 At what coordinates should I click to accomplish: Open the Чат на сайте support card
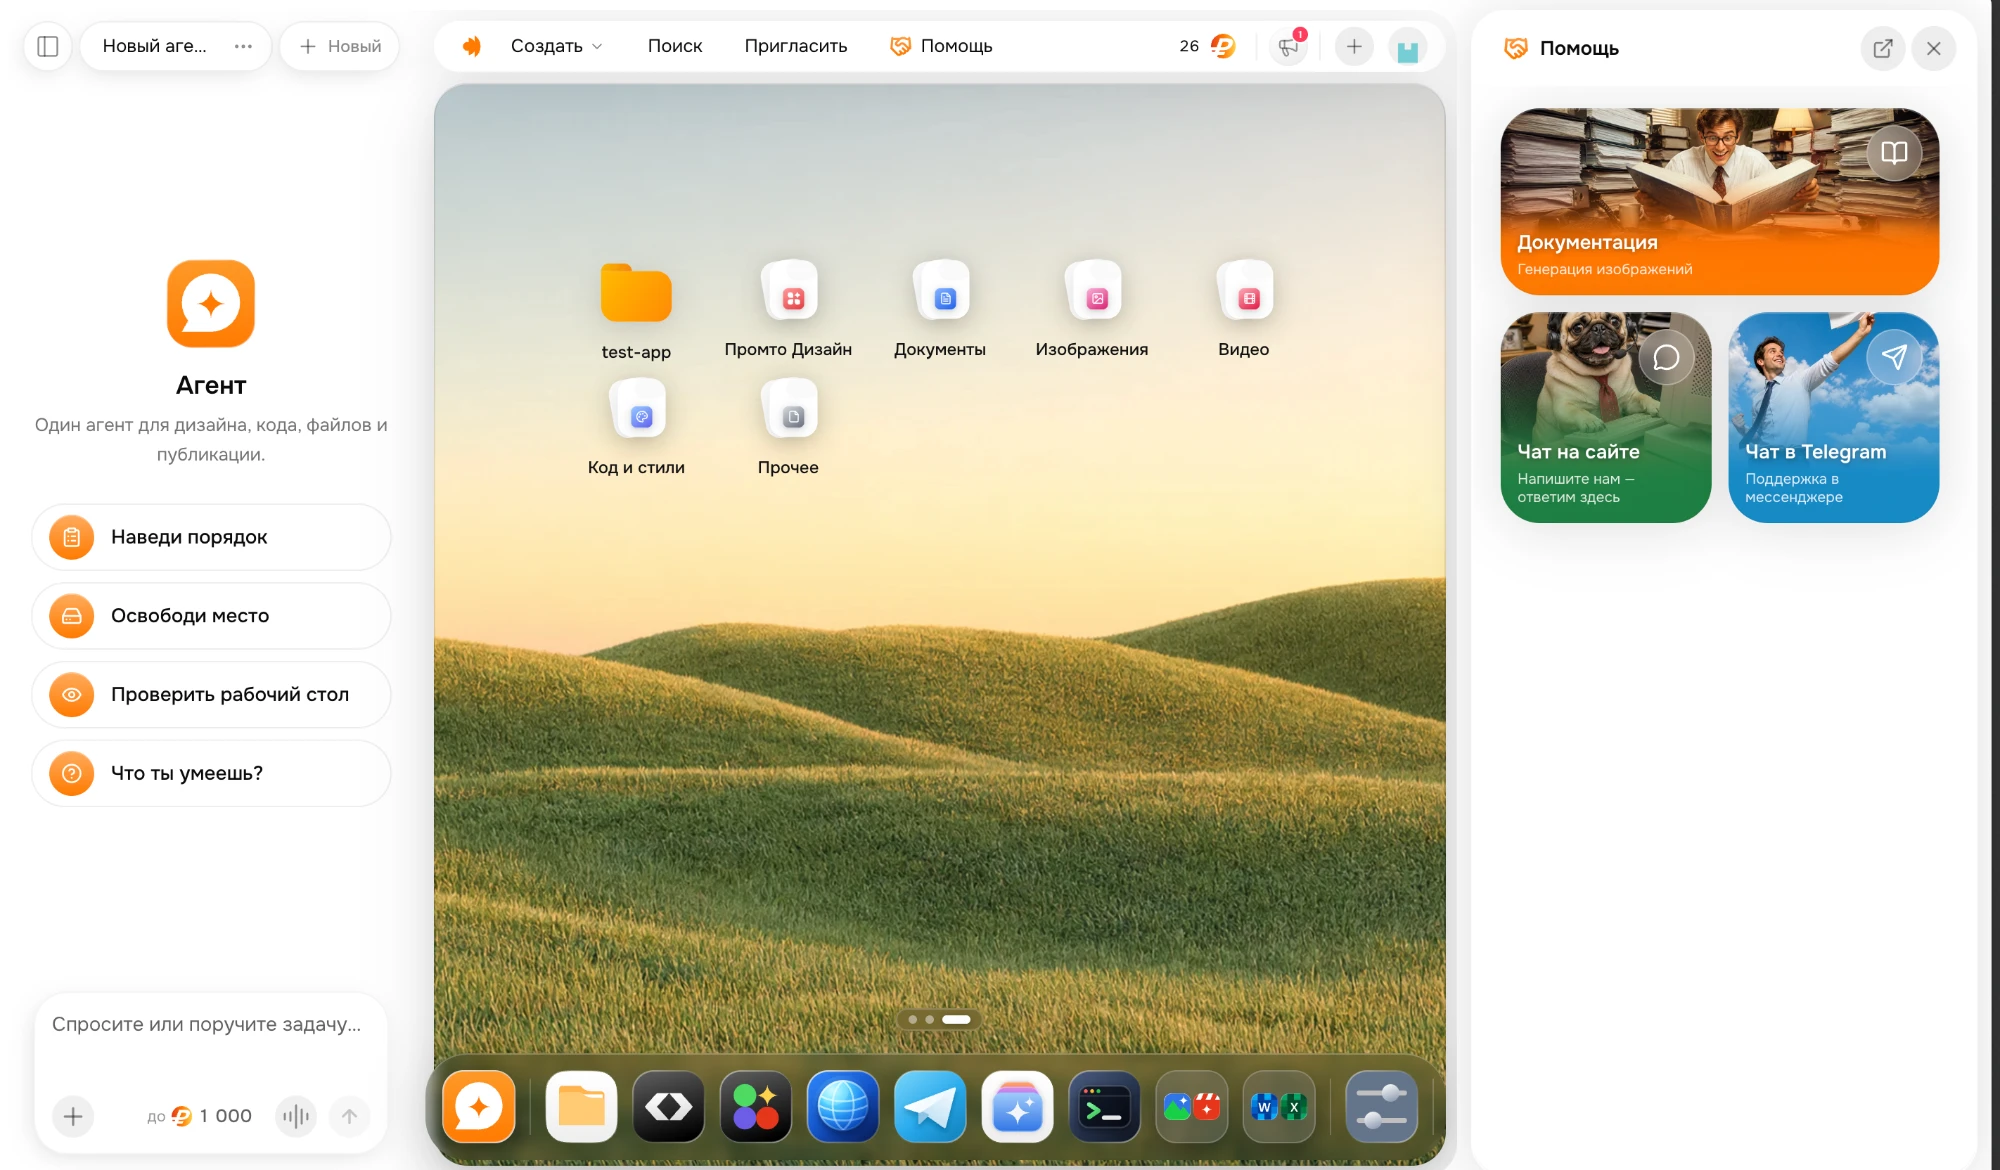click(1606, 417)
